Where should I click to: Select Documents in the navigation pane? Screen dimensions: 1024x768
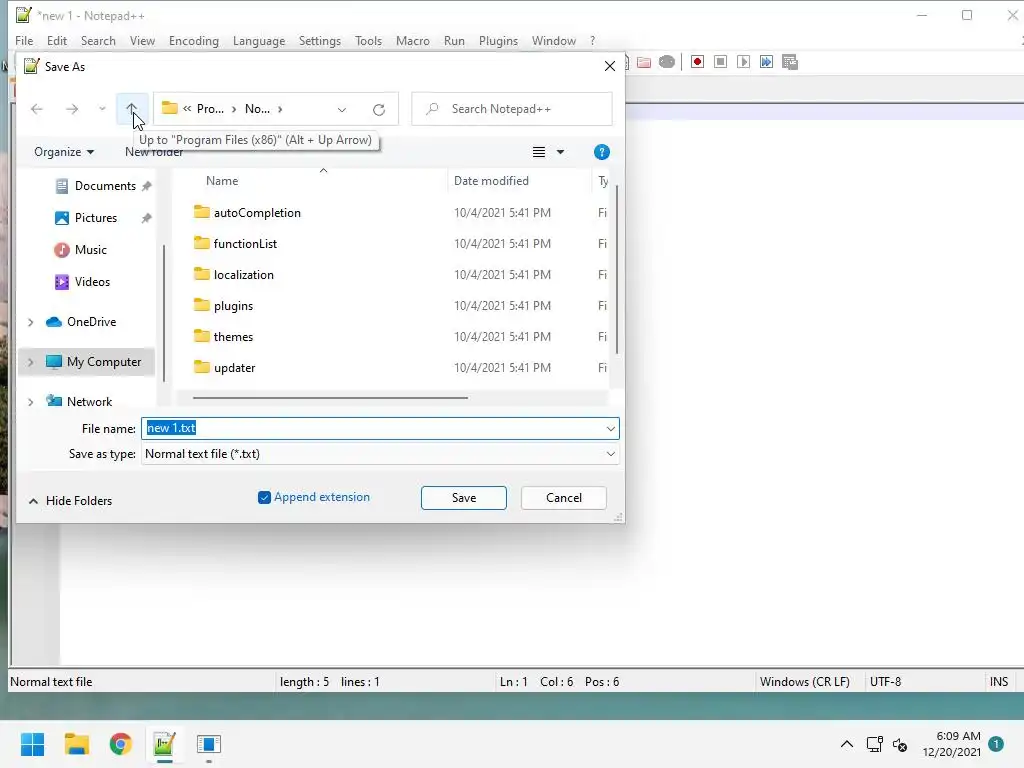point(104,186)
